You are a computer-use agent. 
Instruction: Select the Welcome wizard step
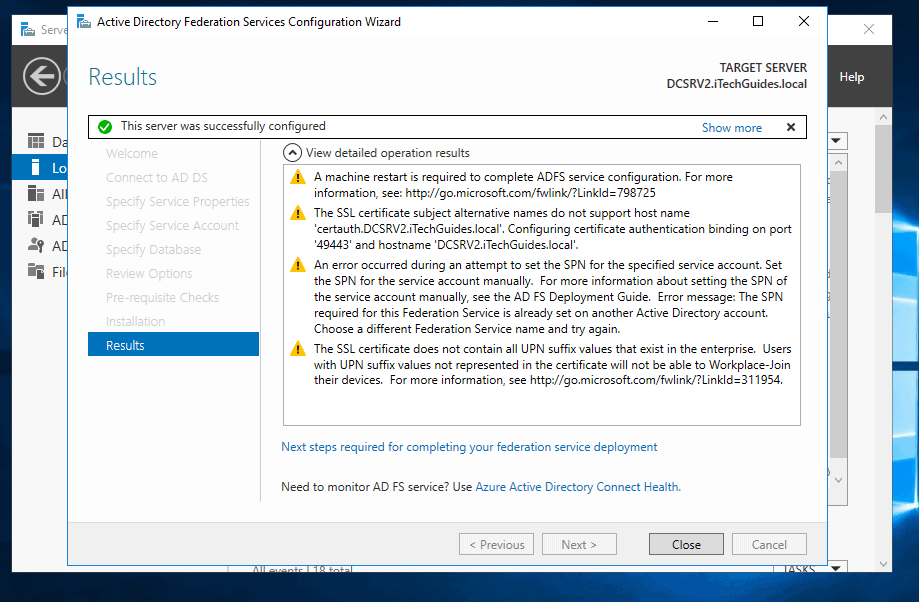[x=132, y=153]
